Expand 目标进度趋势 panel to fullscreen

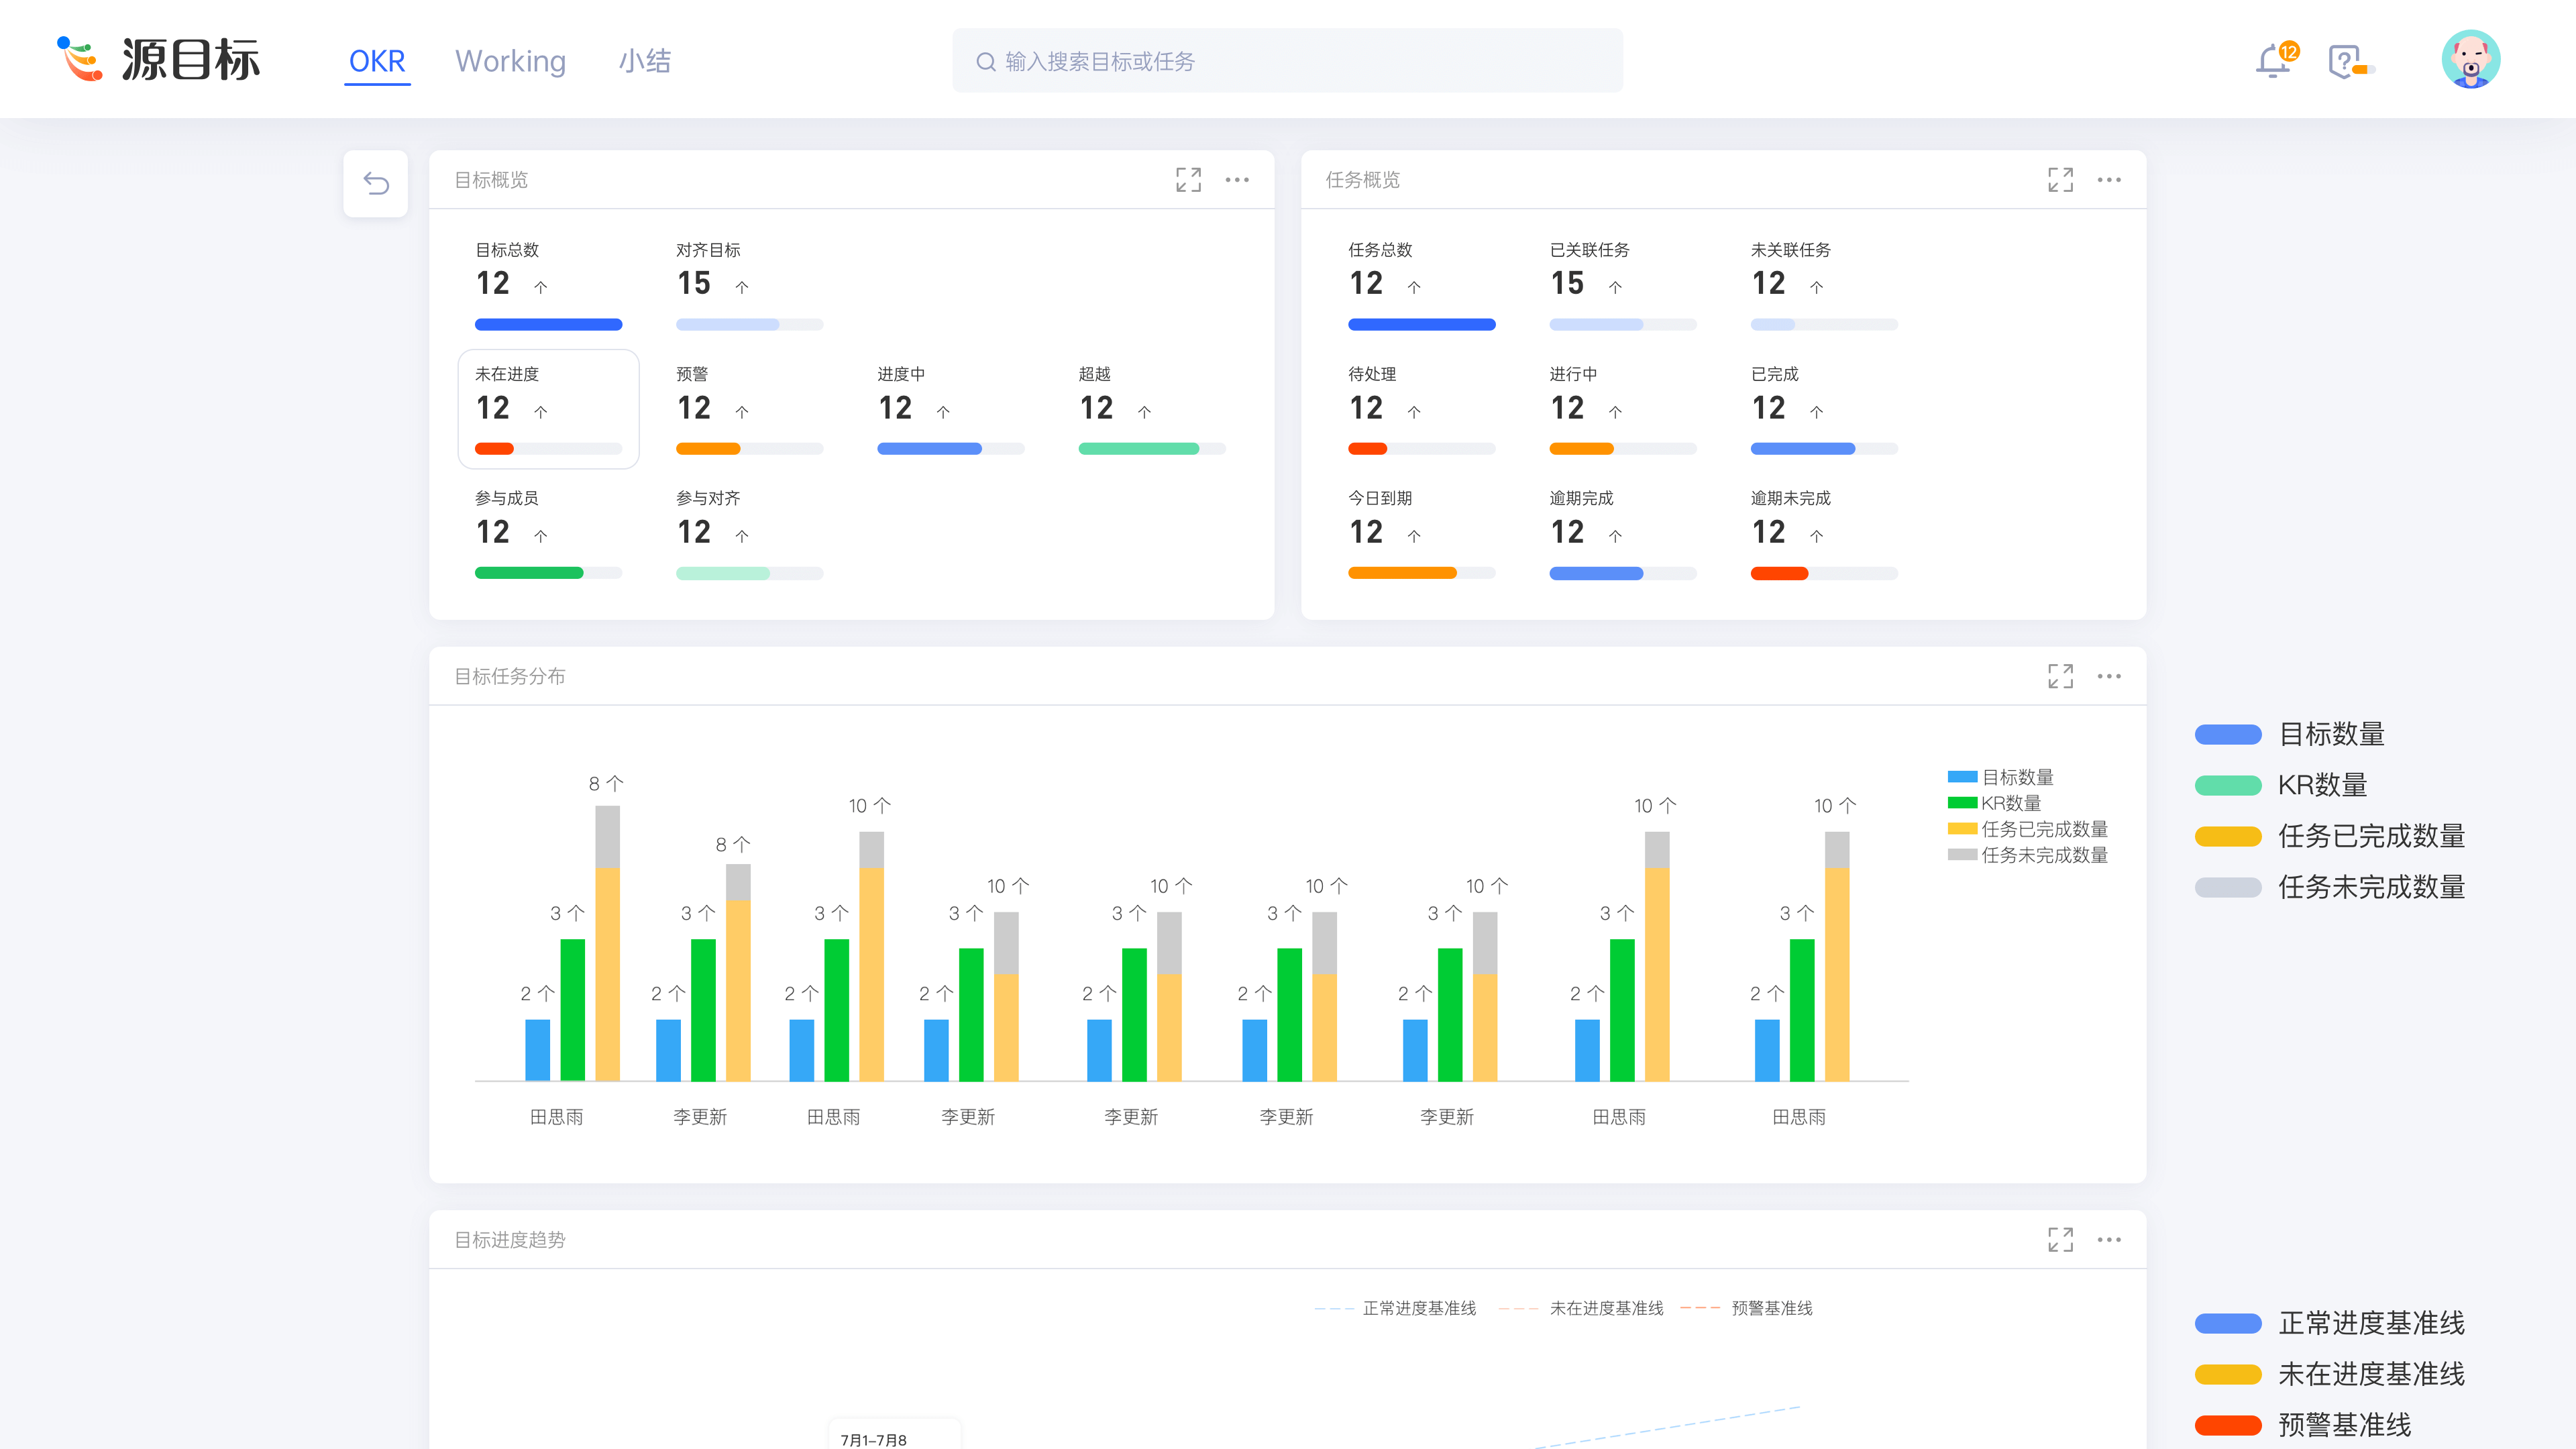tap(2060, 1239)
